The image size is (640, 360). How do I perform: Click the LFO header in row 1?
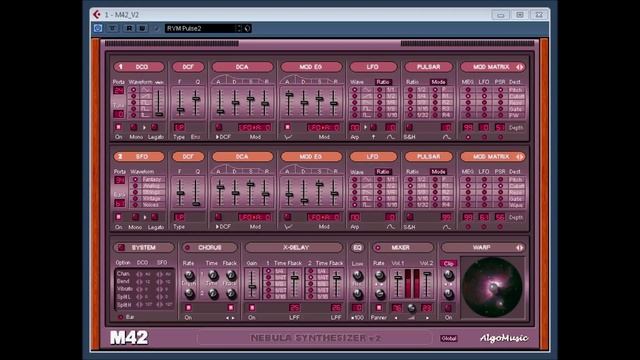(x=373, y=67)
